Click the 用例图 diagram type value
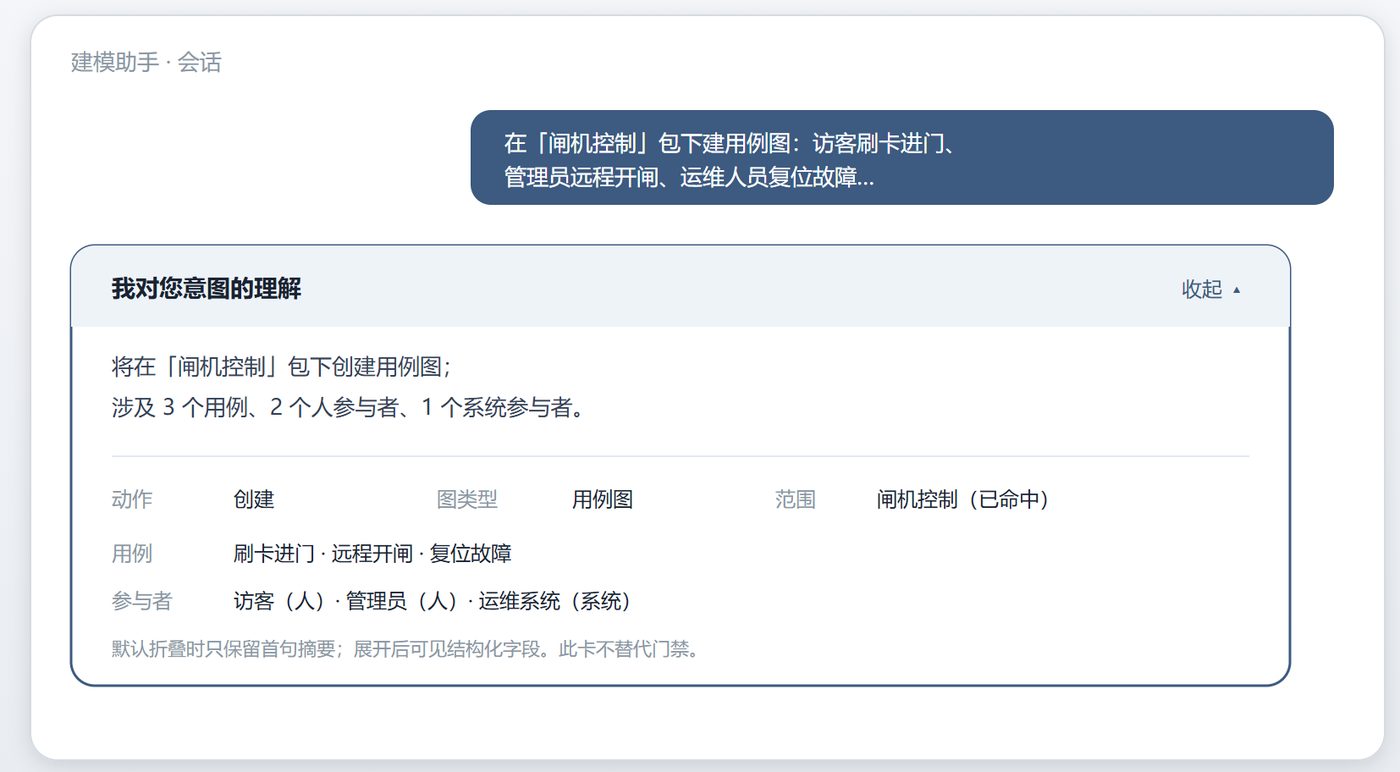This screenshot has height=772, width=1400. tap(602, 499)
